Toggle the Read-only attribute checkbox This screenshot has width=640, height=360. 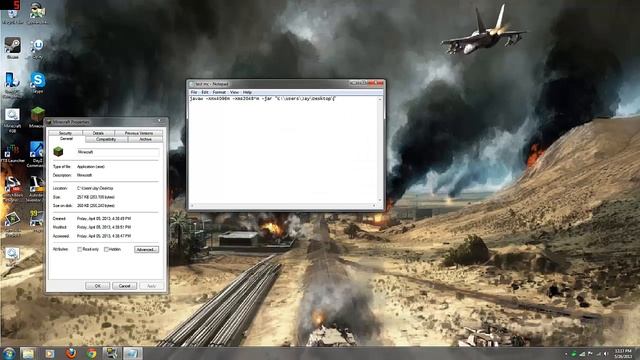tap(80, 249)
